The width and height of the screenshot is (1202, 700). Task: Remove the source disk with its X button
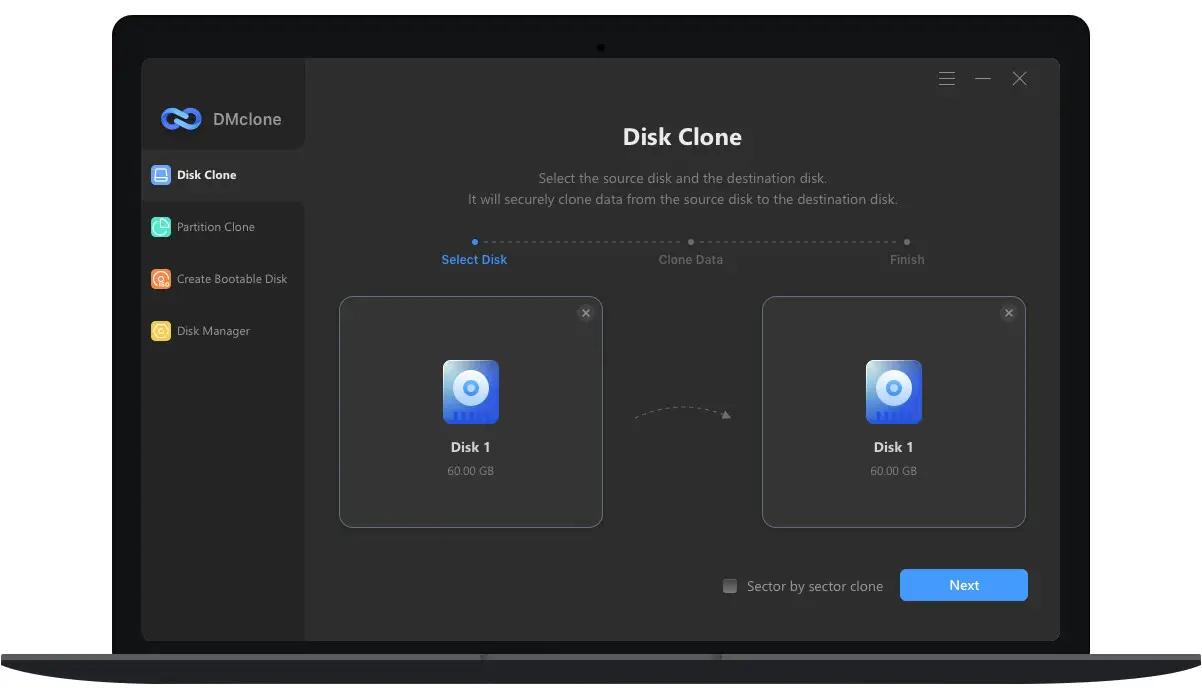(x=586, y=313)
